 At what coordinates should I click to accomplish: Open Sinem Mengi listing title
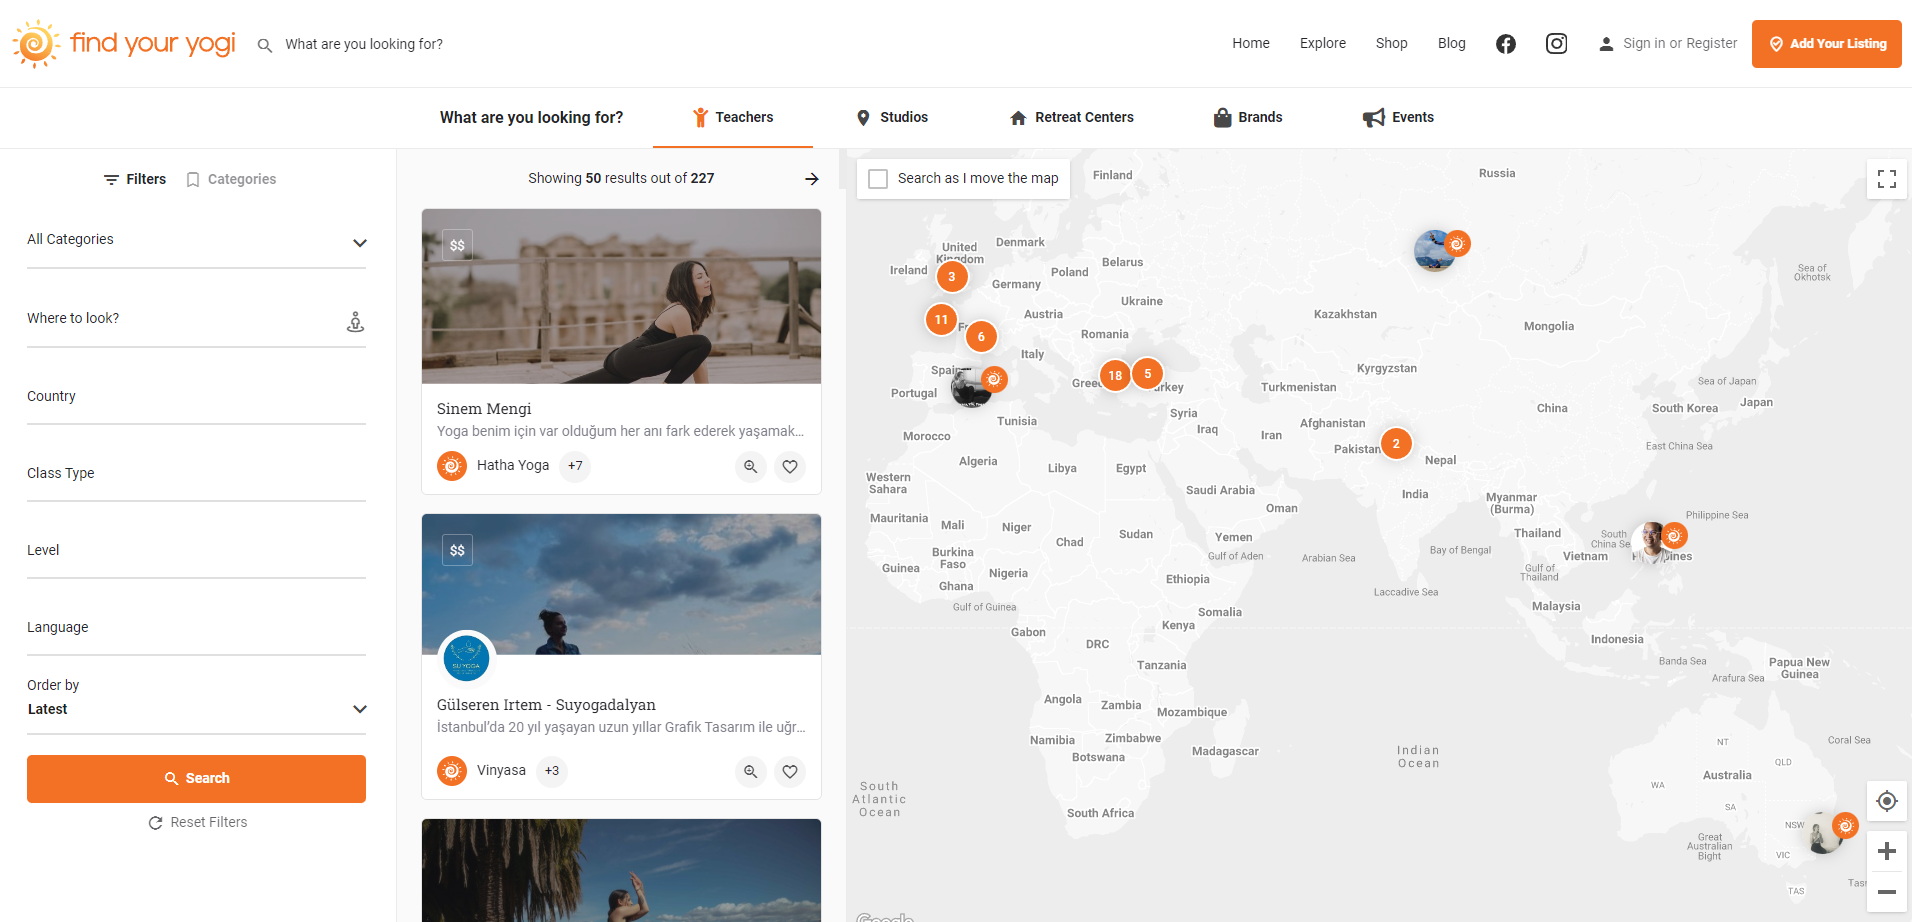coord(484,409)
